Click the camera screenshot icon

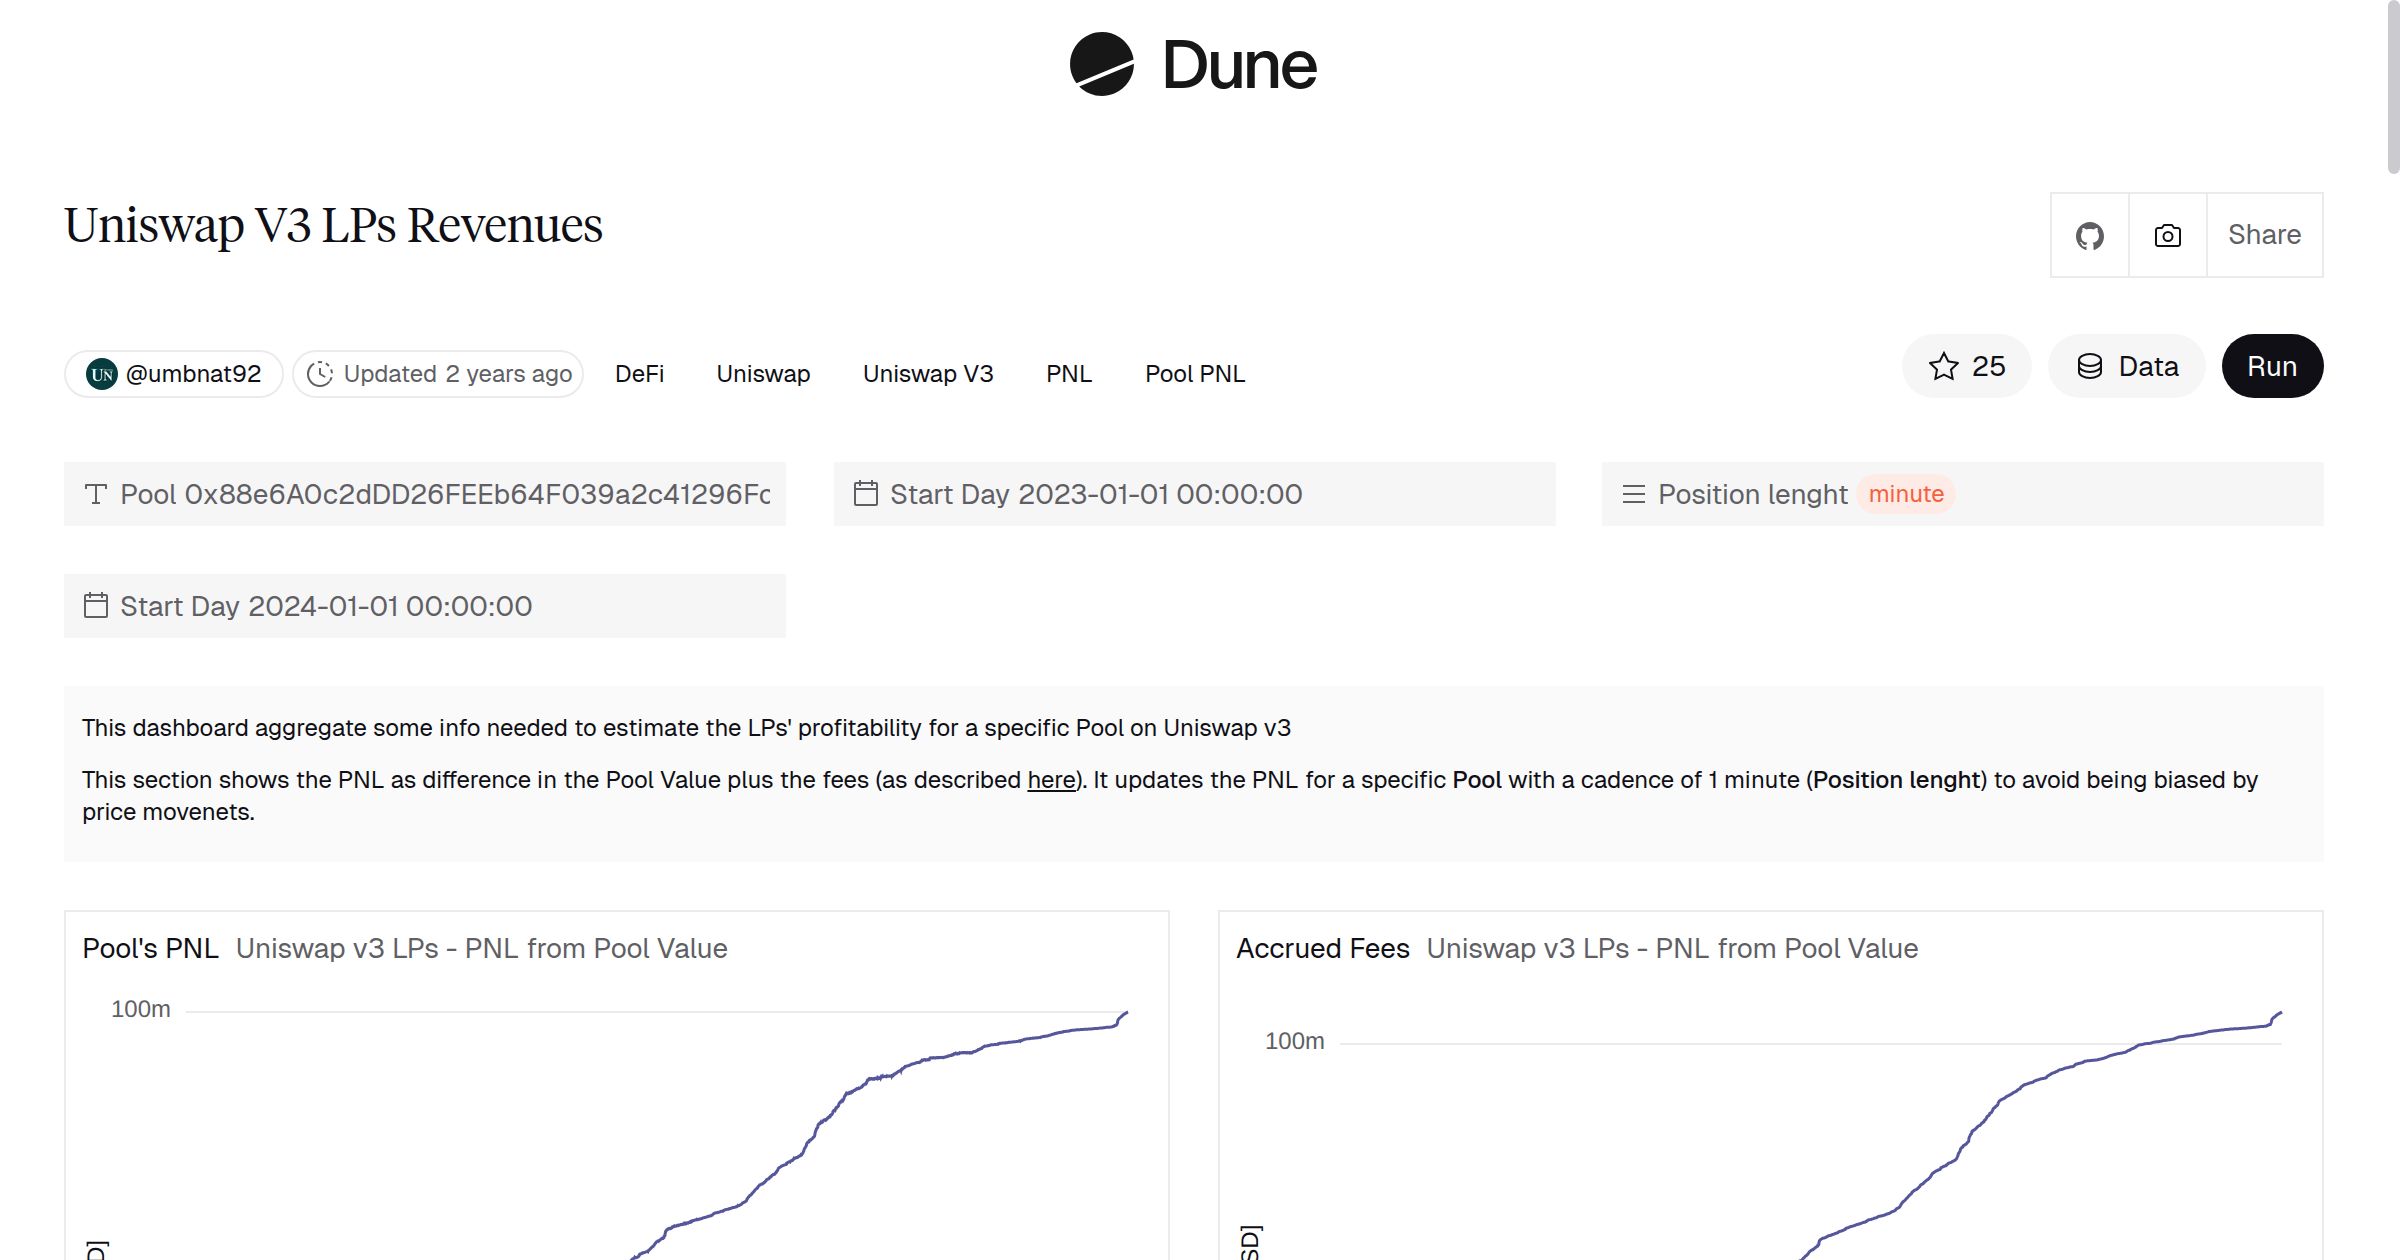click(x=2166, y=234)
